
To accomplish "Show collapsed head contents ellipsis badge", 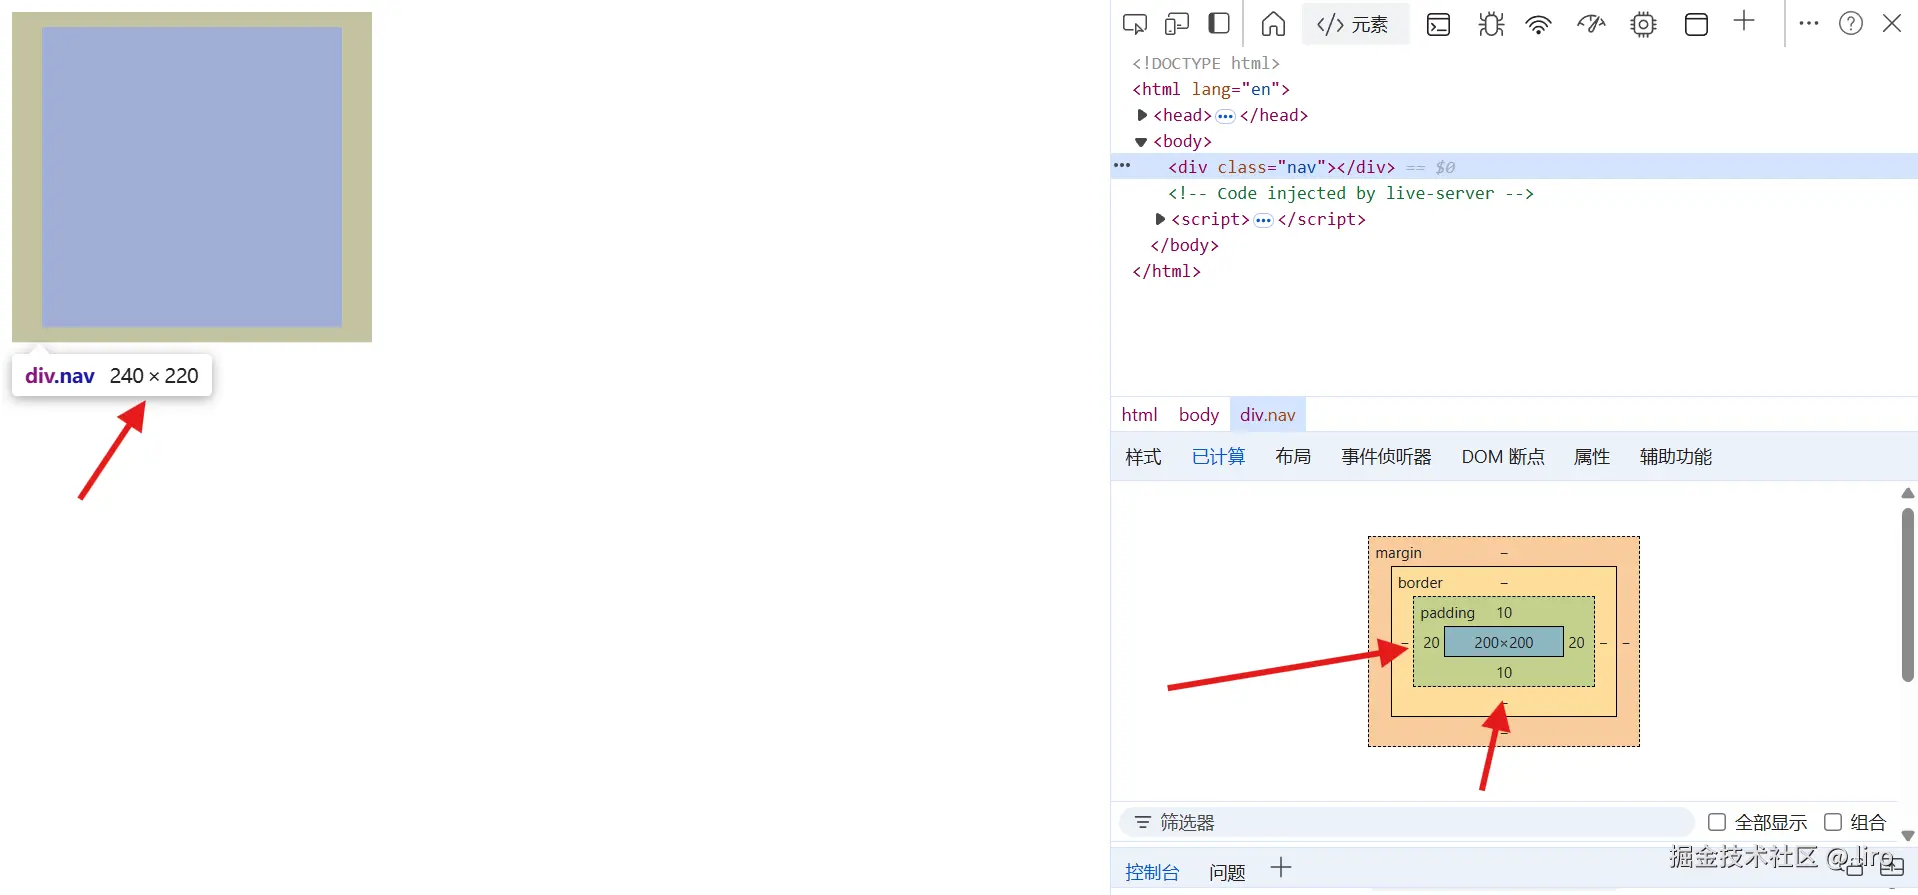I will [1225, 116].
